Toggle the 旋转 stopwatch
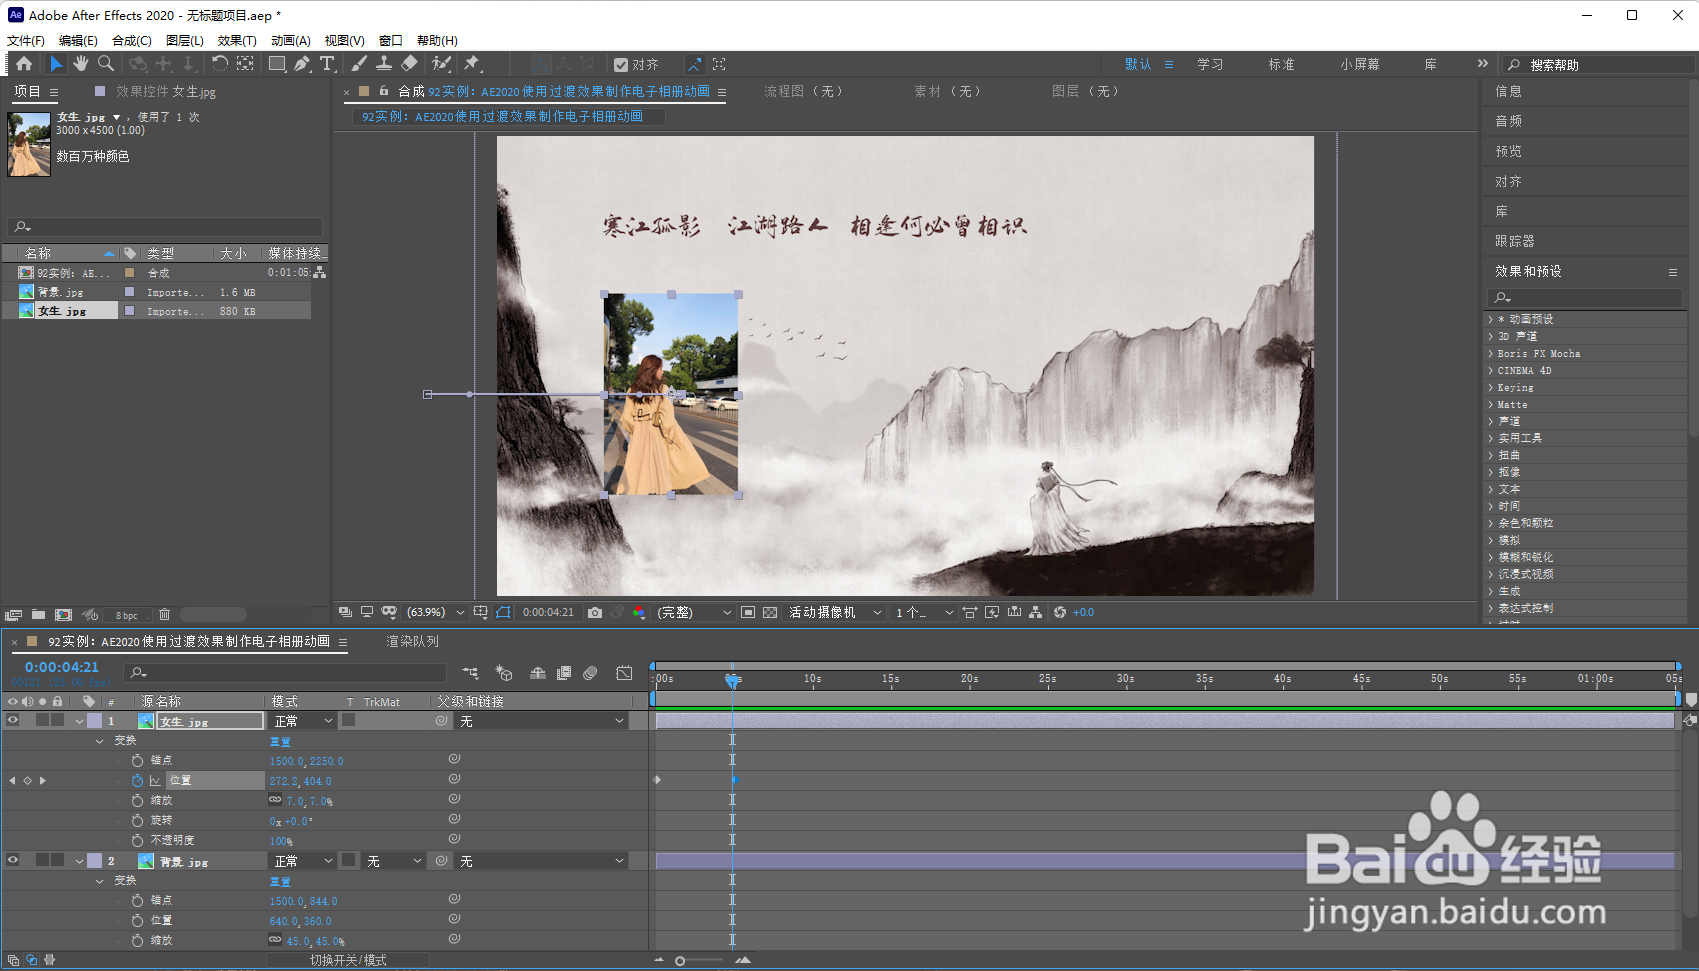This screenshot has height=971, width=1699. (x=137, y=820)
